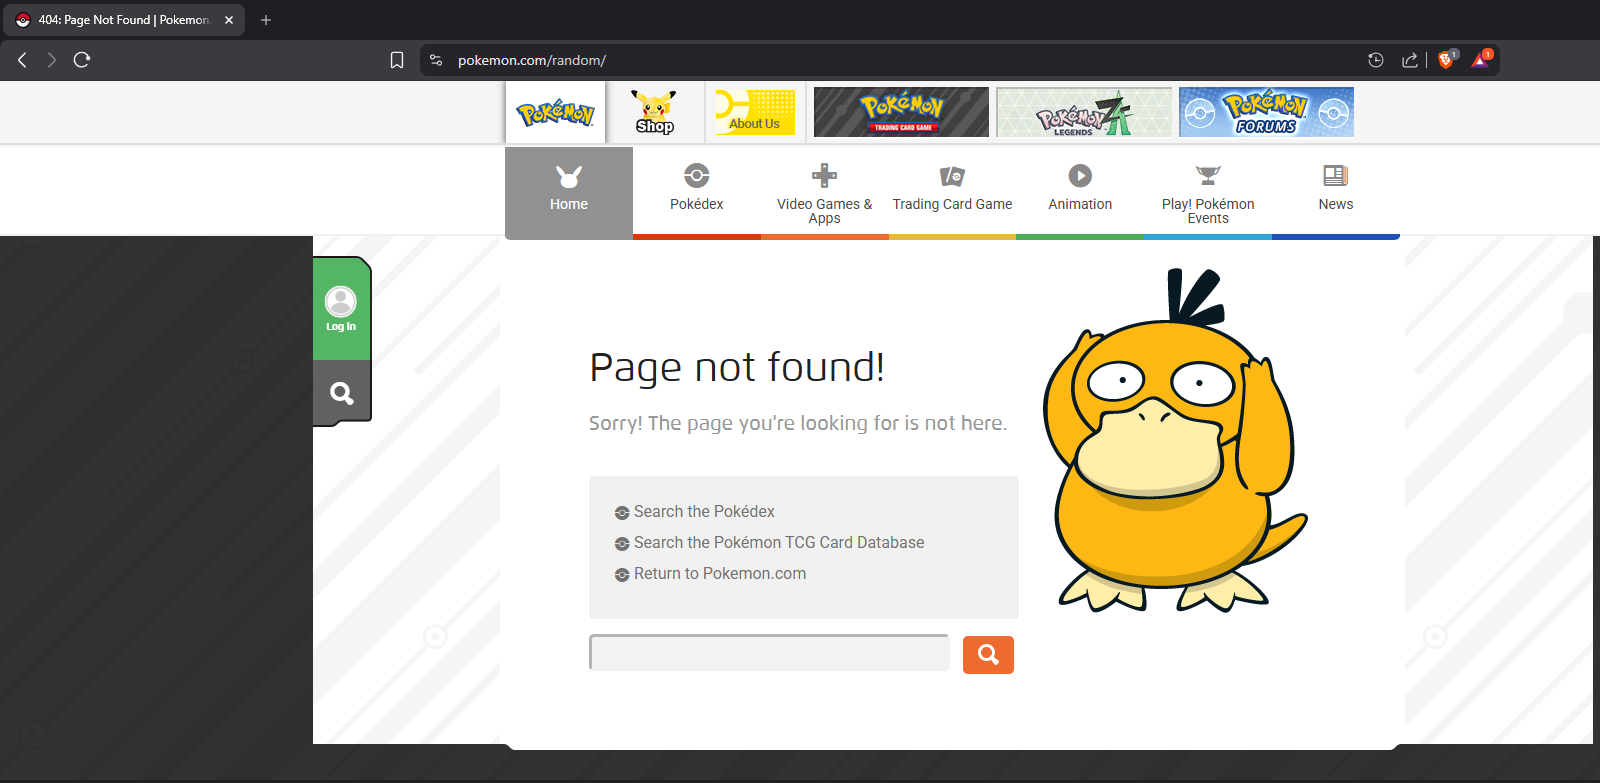Image resolution: width=1600 pixels, height=783 pixels.
Task: Open the Pokémon Forums banner
Action: [x=1266, y=112]
